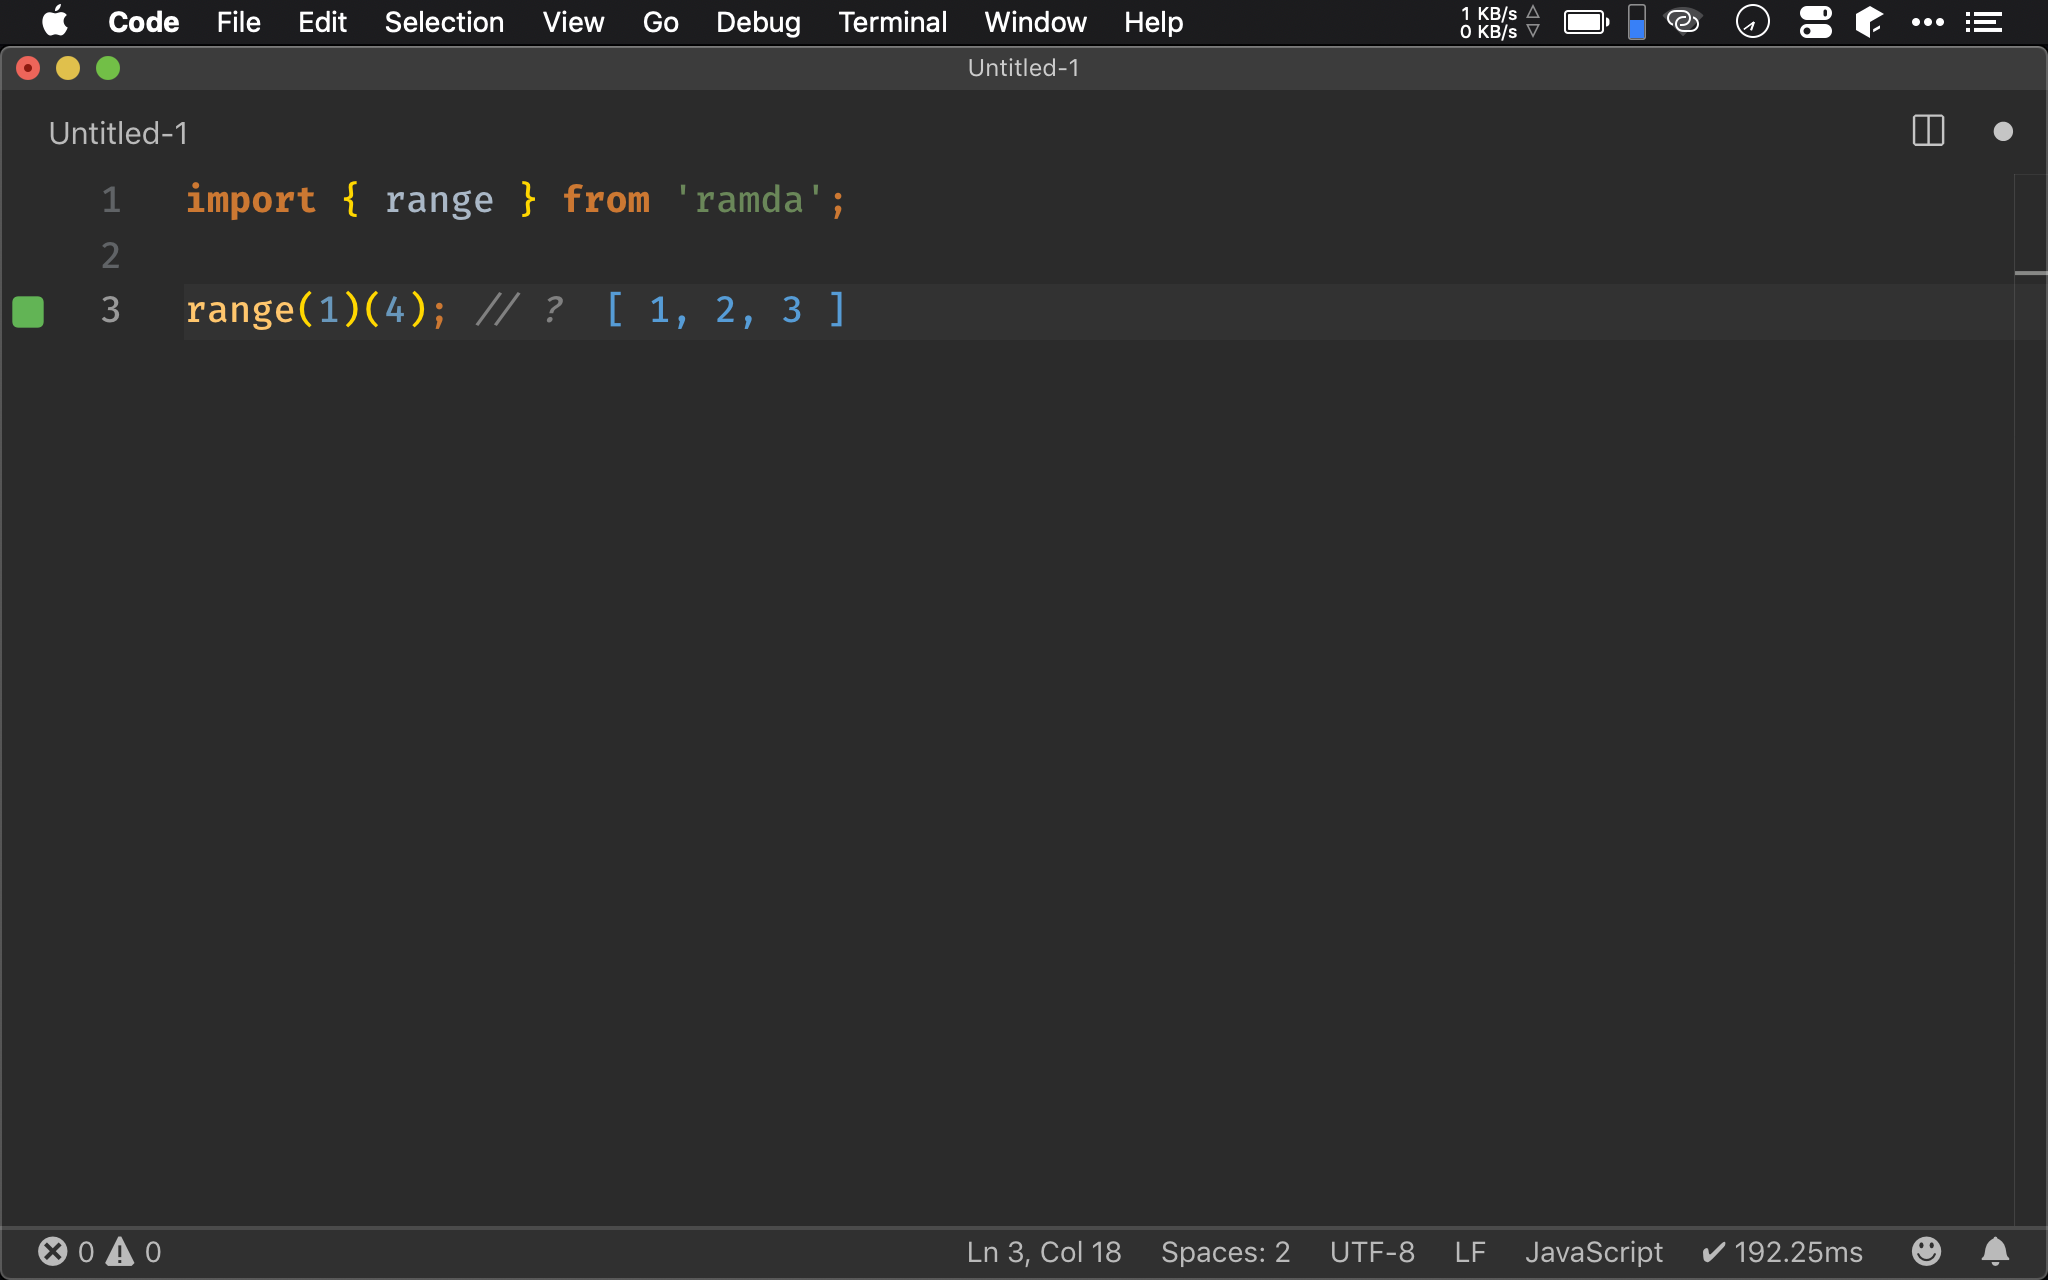Open the Go menu
2048x1280 pixels.
point(660,22)
